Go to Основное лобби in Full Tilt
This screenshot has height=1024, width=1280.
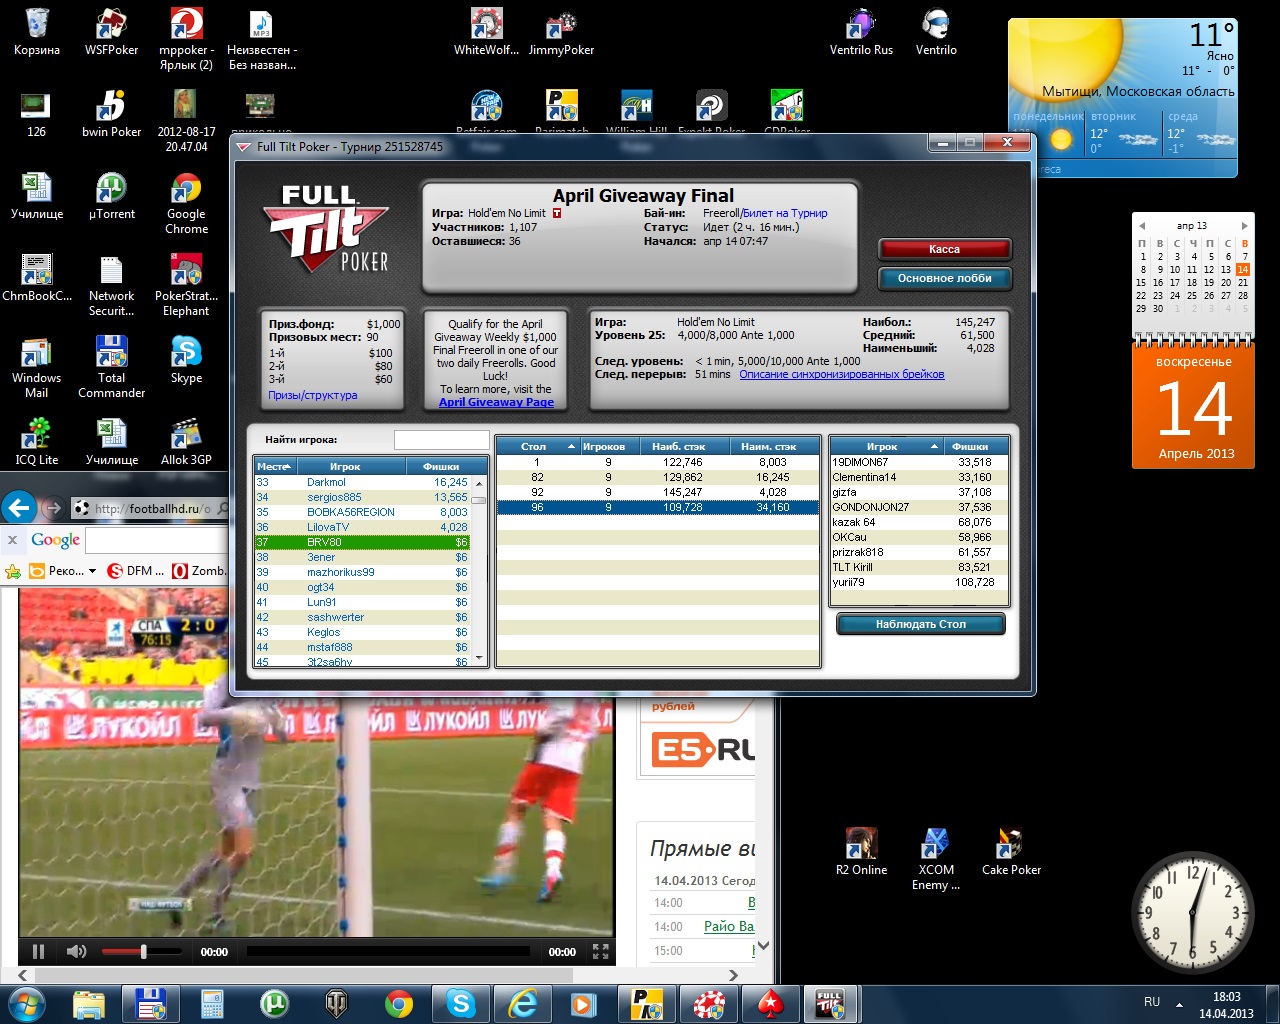coord(944,278)
